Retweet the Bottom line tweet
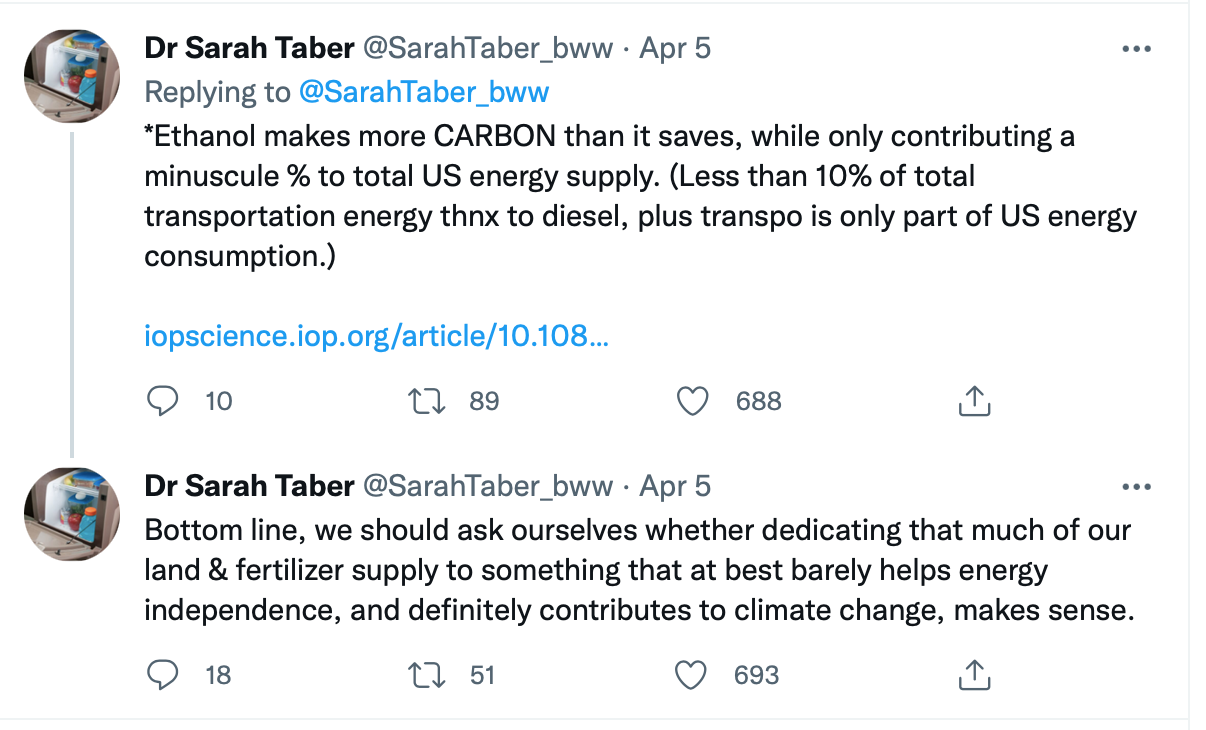Screen dimensions: 1206x730 [428, 675]
